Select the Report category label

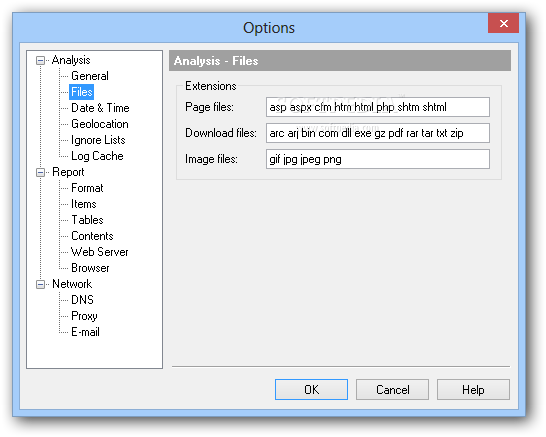coord(68,172)
